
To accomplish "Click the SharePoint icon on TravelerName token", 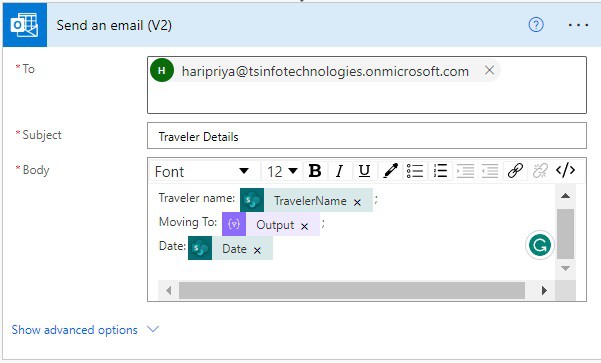I will (x=252, y=200).
